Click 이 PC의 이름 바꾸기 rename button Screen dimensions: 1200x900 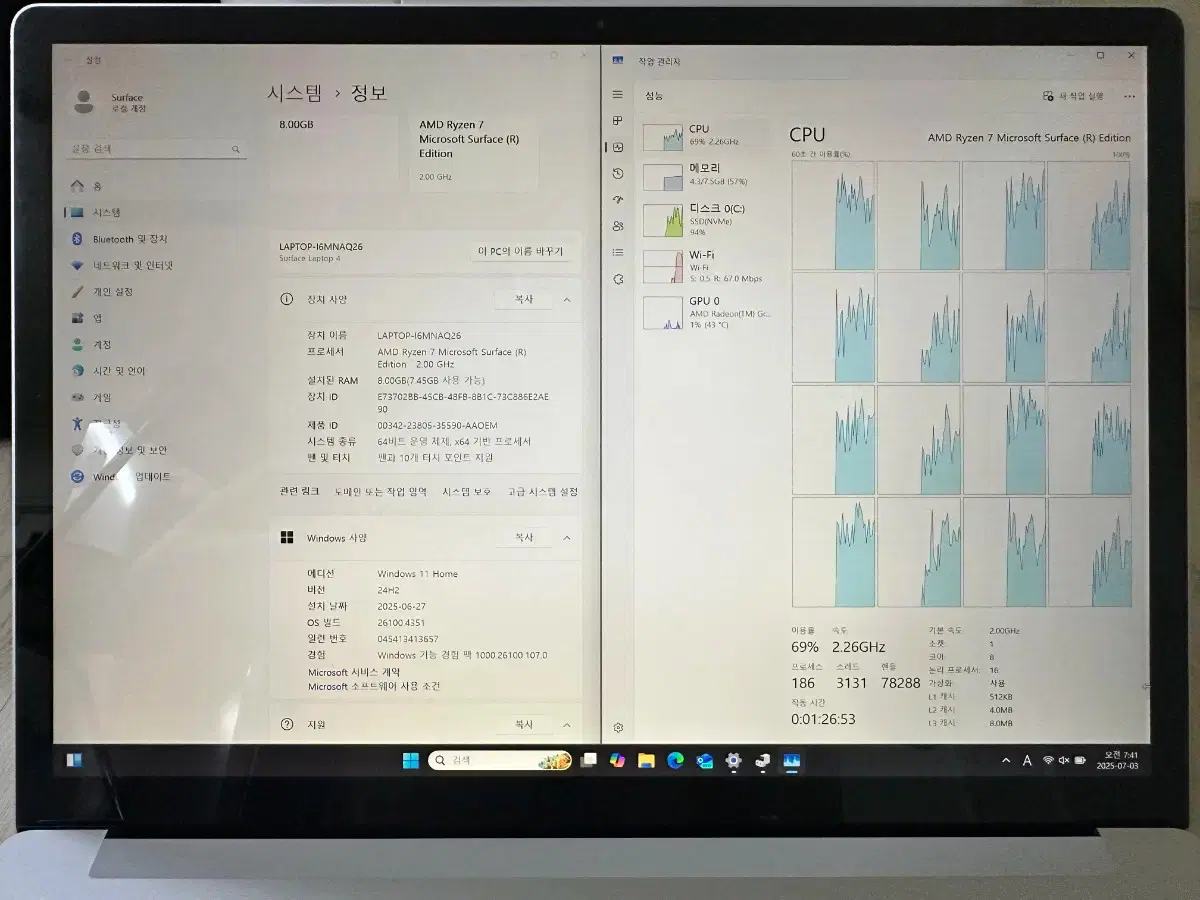click(x=520, y=252)
